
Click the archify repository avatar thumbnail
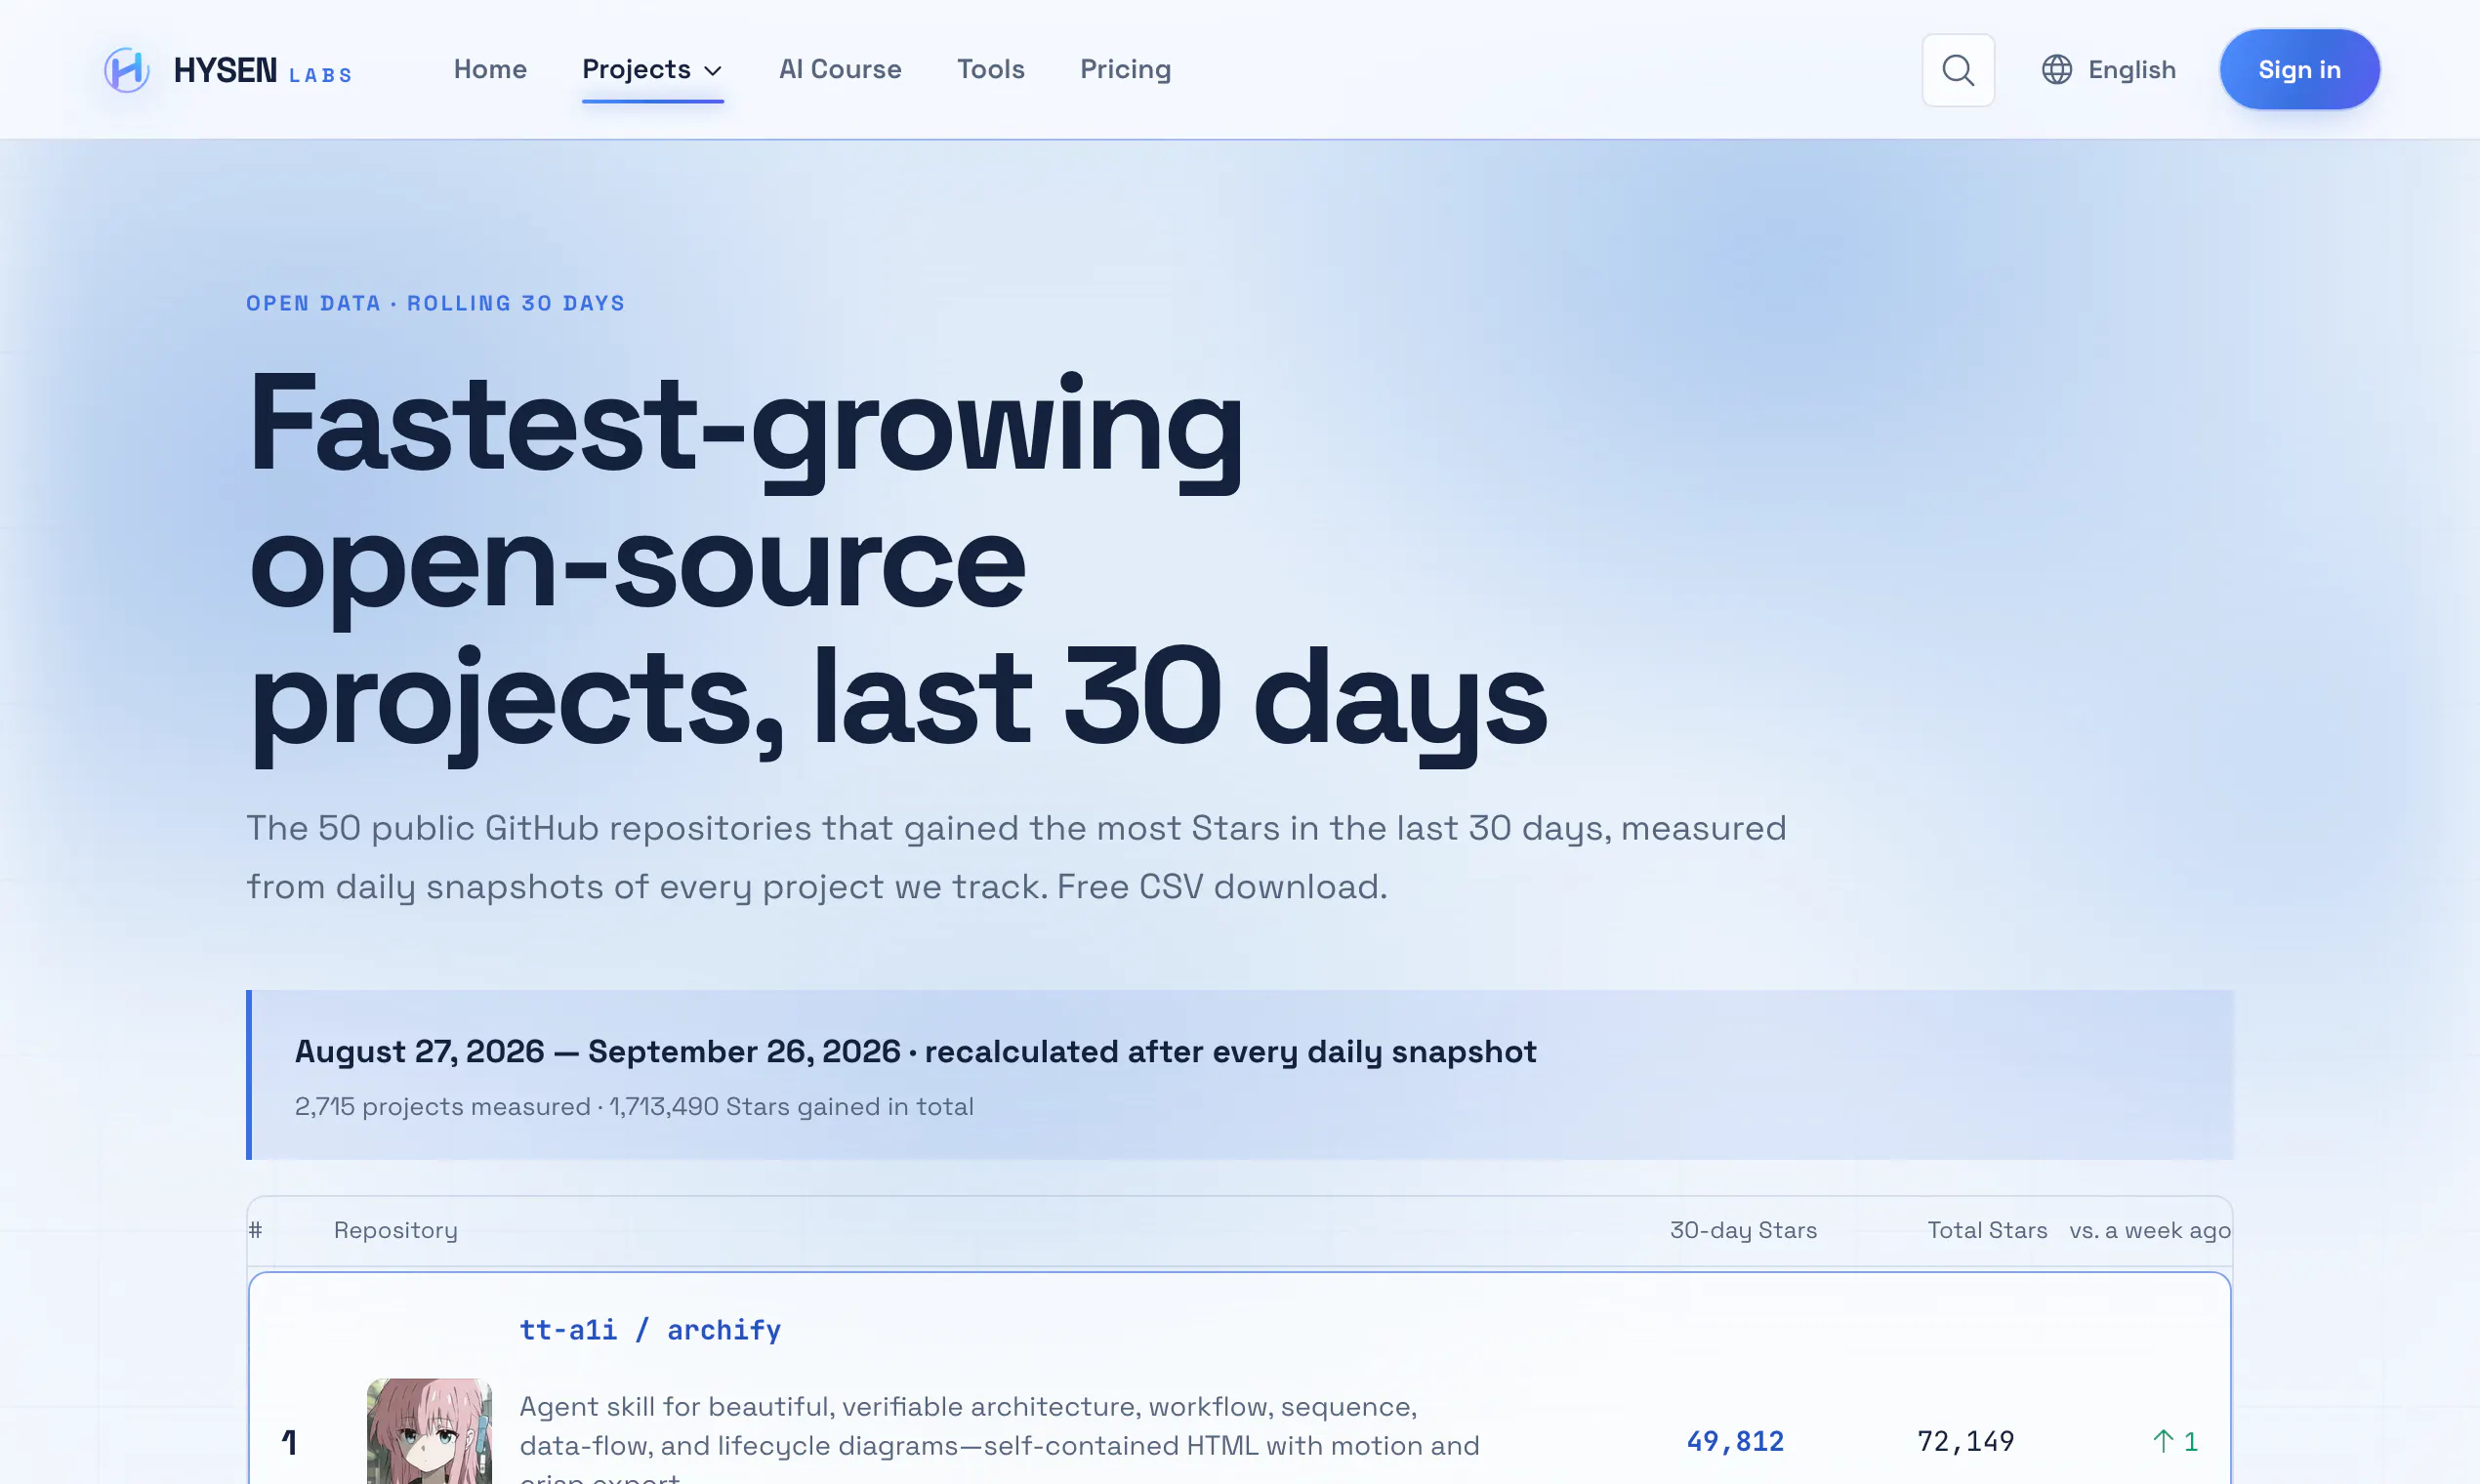coord(429,1431)
